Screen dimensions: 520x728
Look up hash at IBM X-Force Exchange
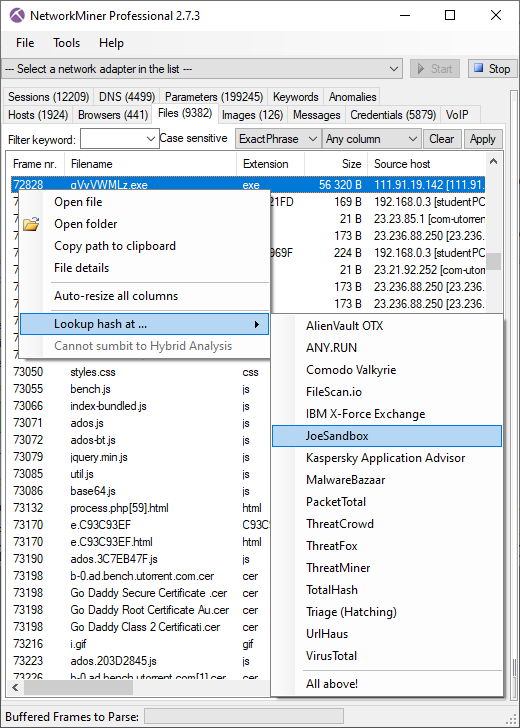tap(387, 414)
